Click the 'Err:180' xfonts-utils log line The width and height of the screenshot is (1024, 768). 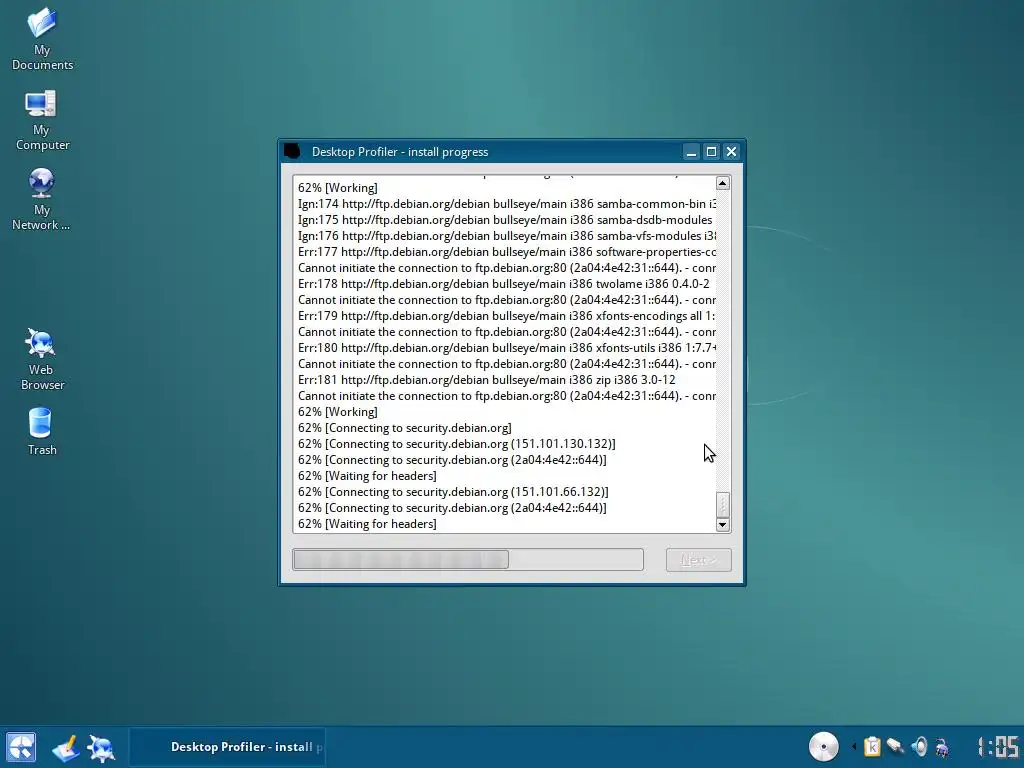[x=507, y=348]
